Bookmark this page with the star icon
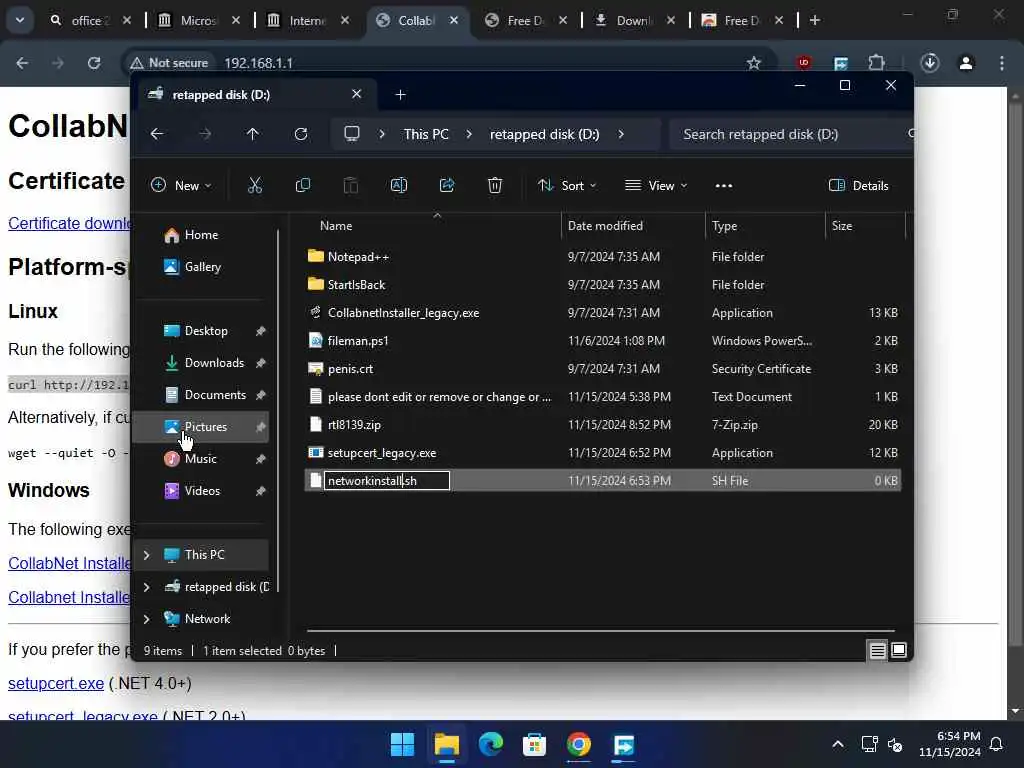The width and height of the screenshot is (1024, 768). point(754,63)
